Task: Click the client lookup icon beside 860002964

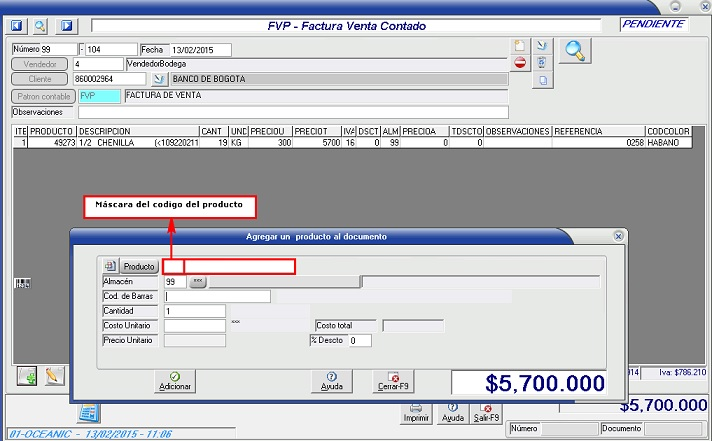Action: coord(158,78)
